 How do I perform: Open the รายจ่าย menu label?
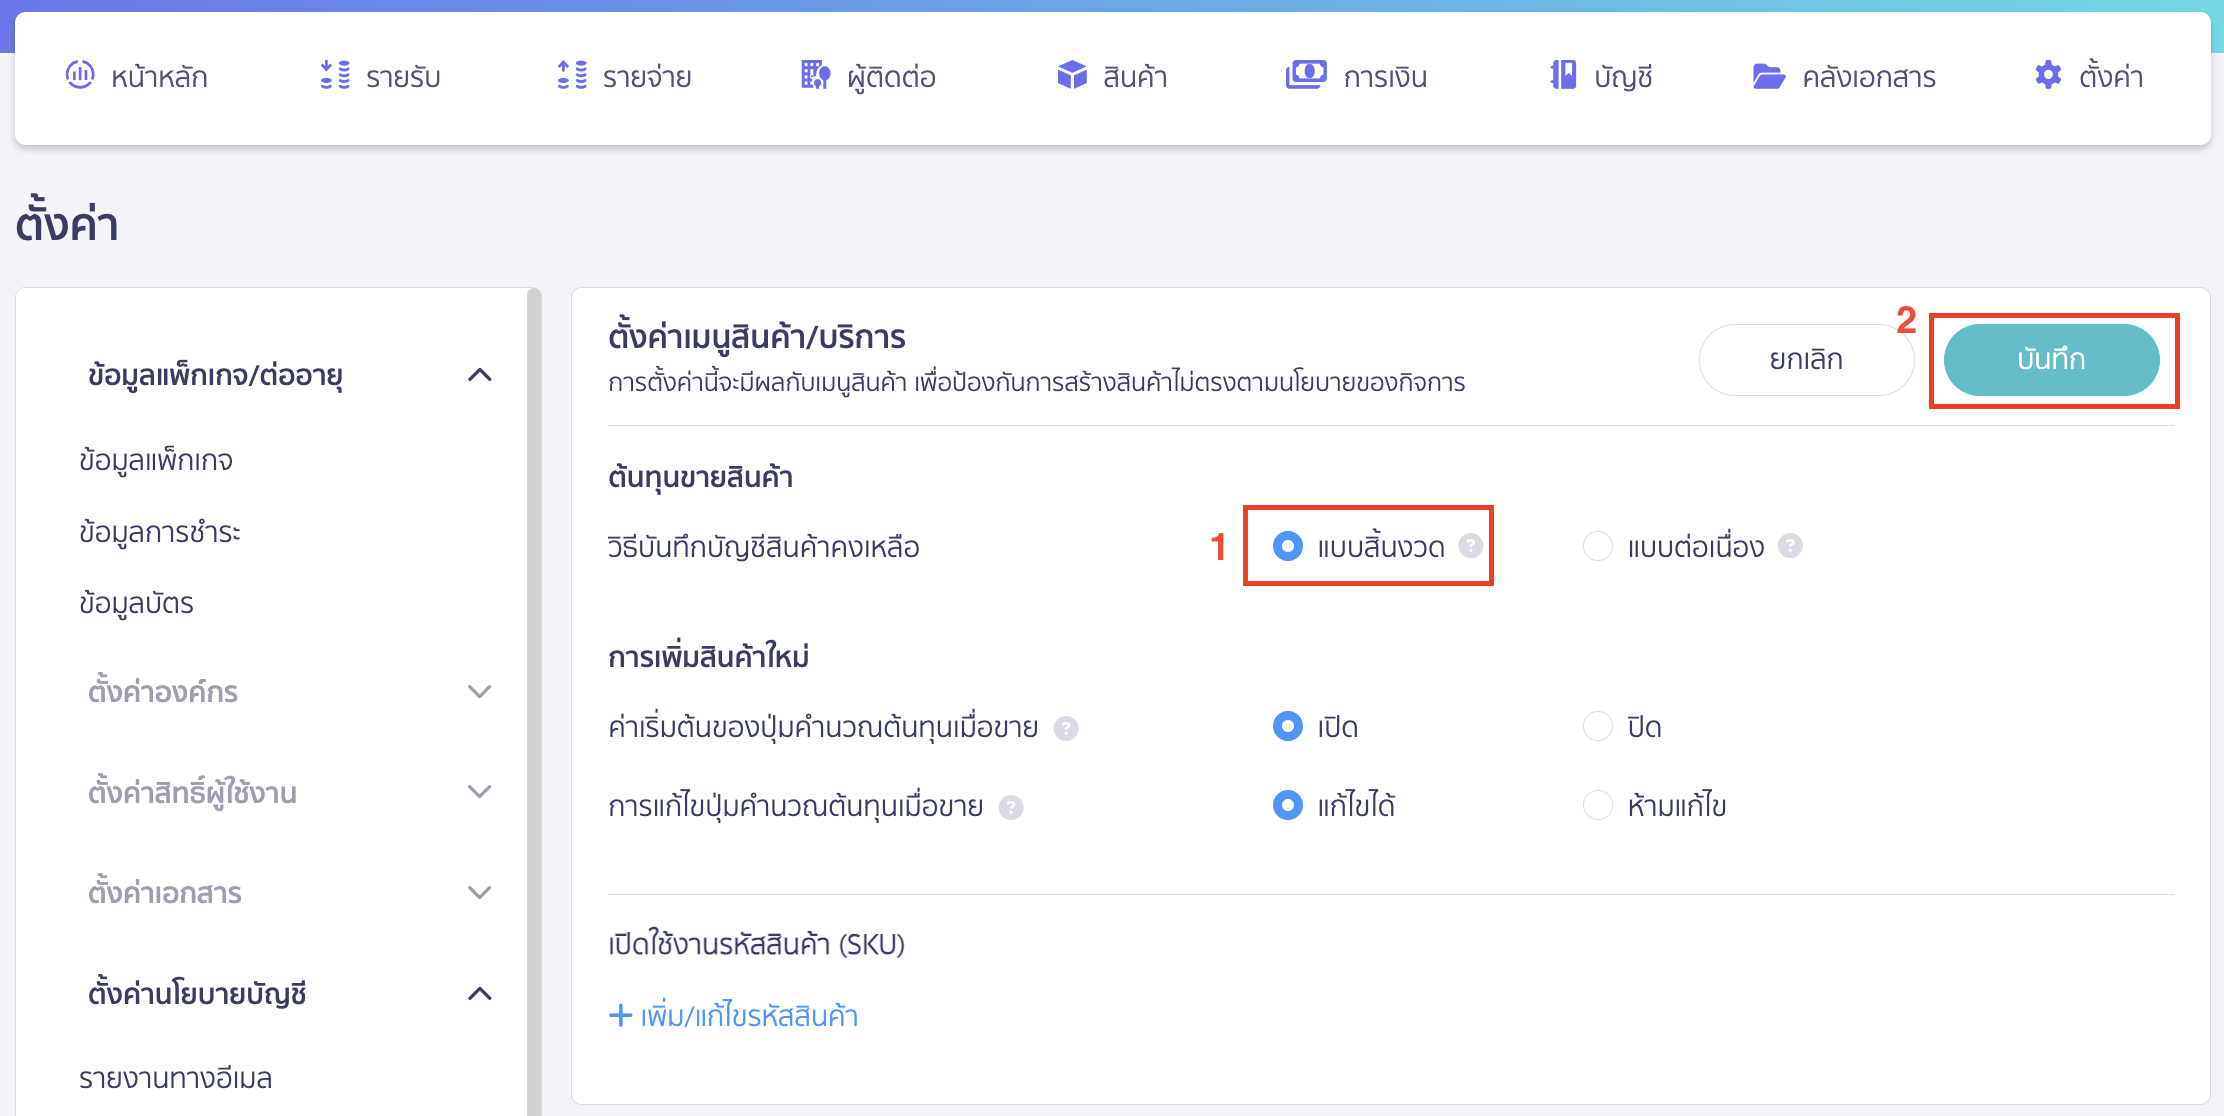click(647, 77)
